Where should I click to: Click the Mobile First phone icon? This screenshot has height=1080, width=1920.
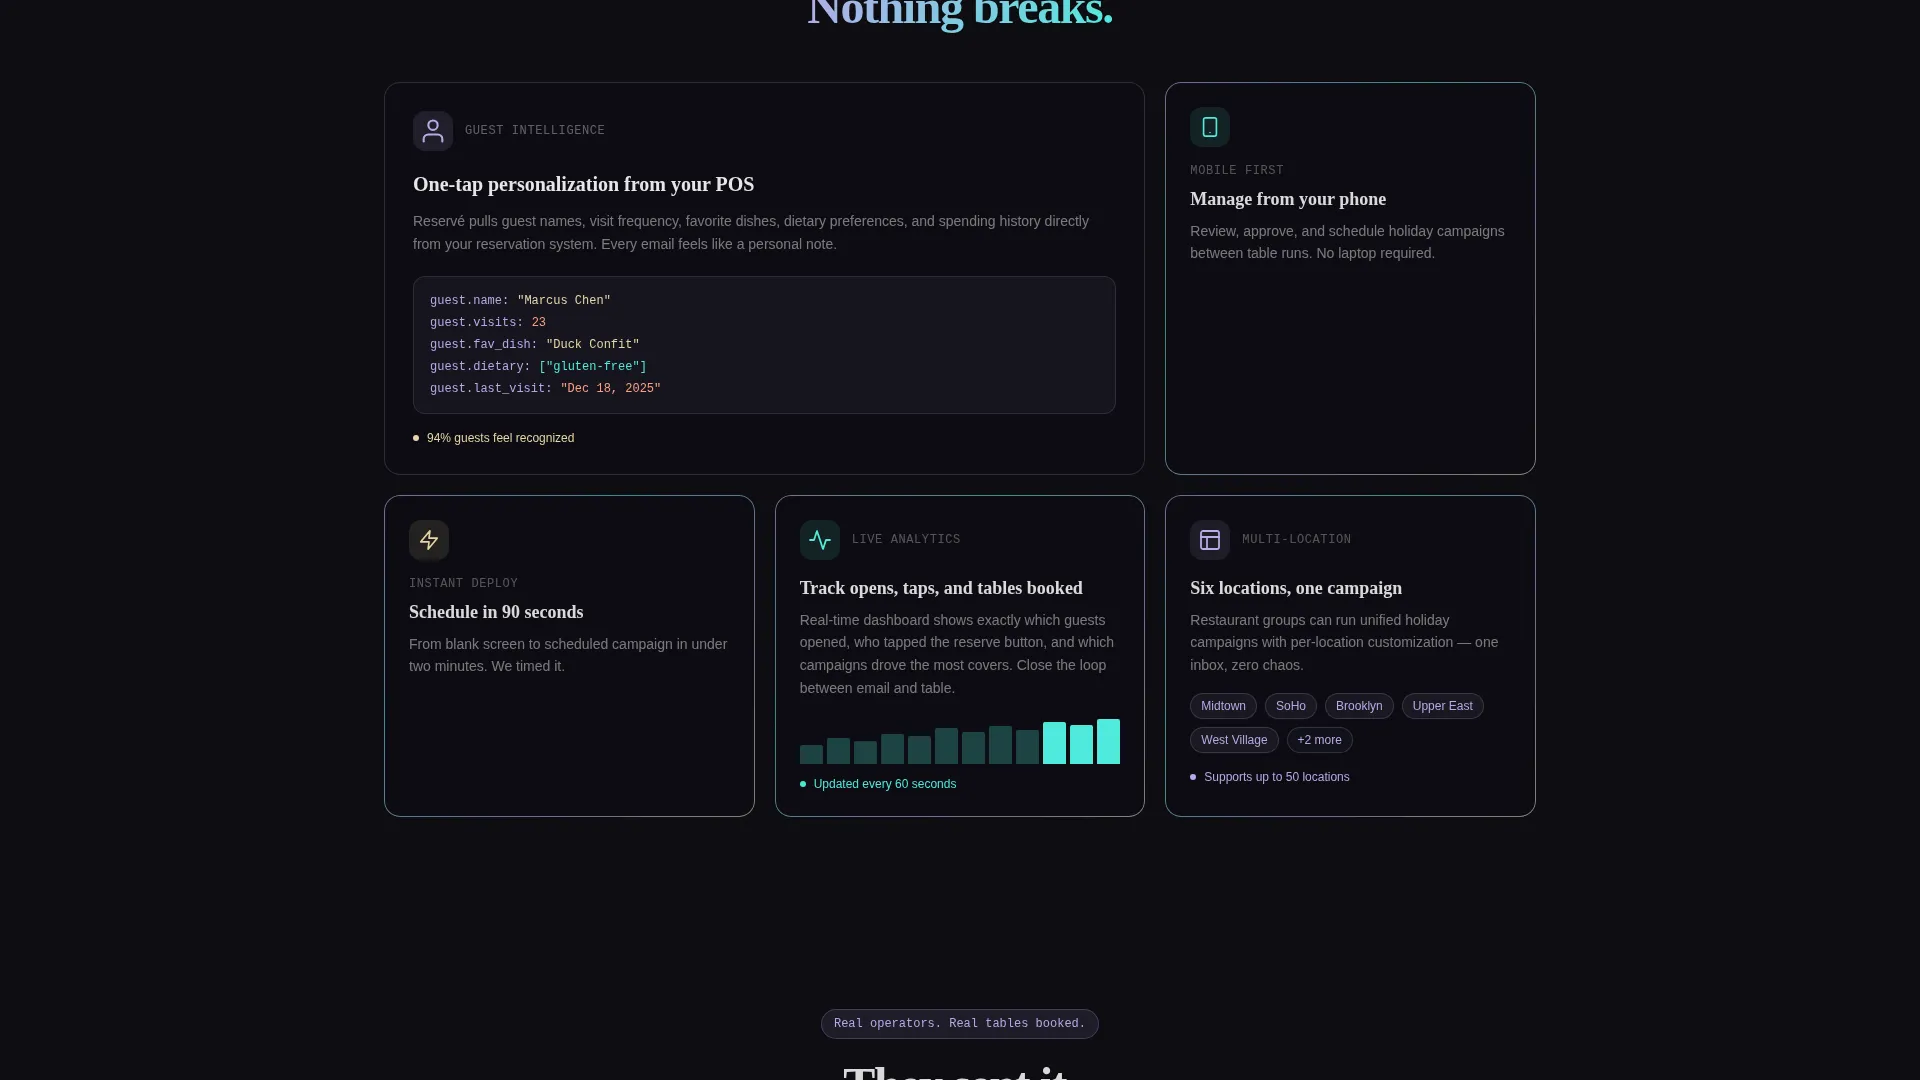coord(1210,127)
